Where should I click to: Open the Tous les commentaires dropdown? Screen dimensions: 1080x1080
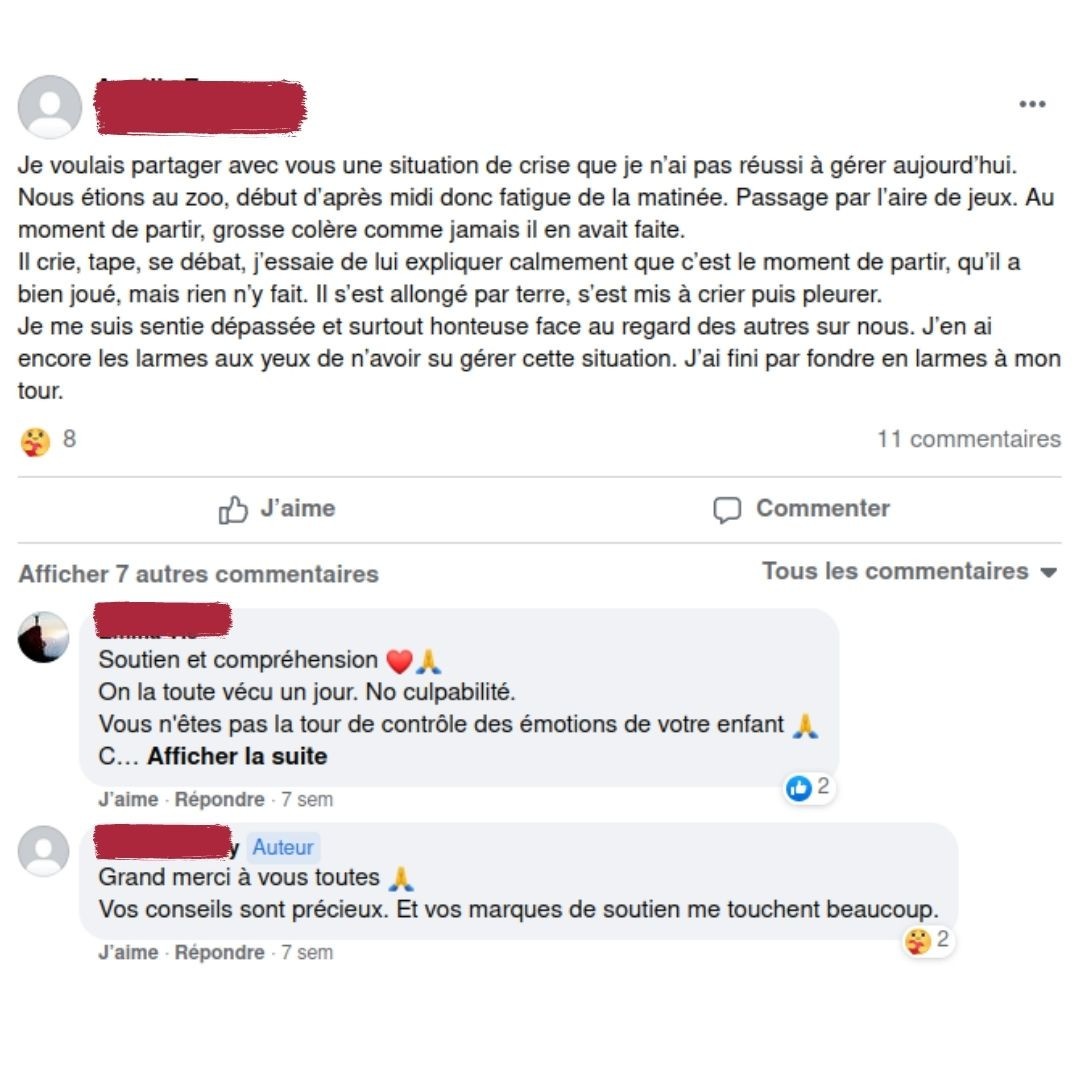[x=909, y=571]
